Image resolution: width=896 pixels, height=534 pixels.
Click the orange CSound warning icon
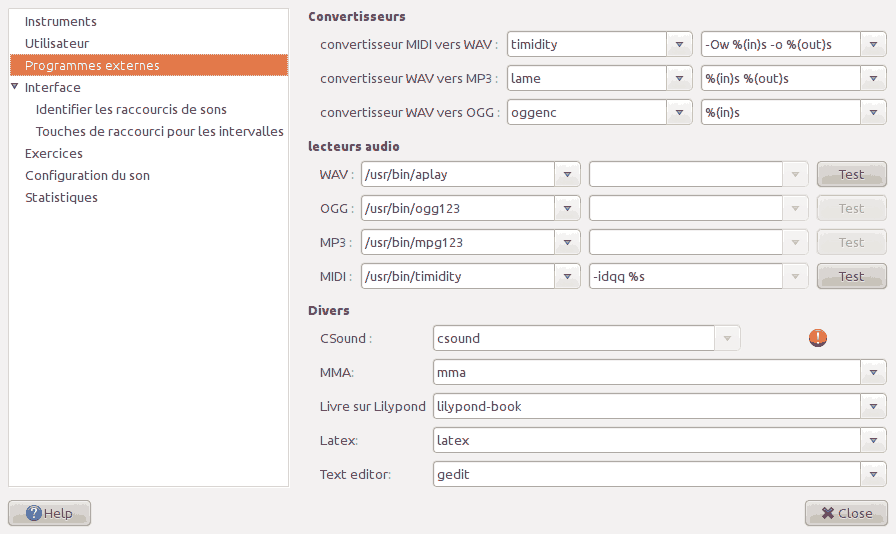818,338
